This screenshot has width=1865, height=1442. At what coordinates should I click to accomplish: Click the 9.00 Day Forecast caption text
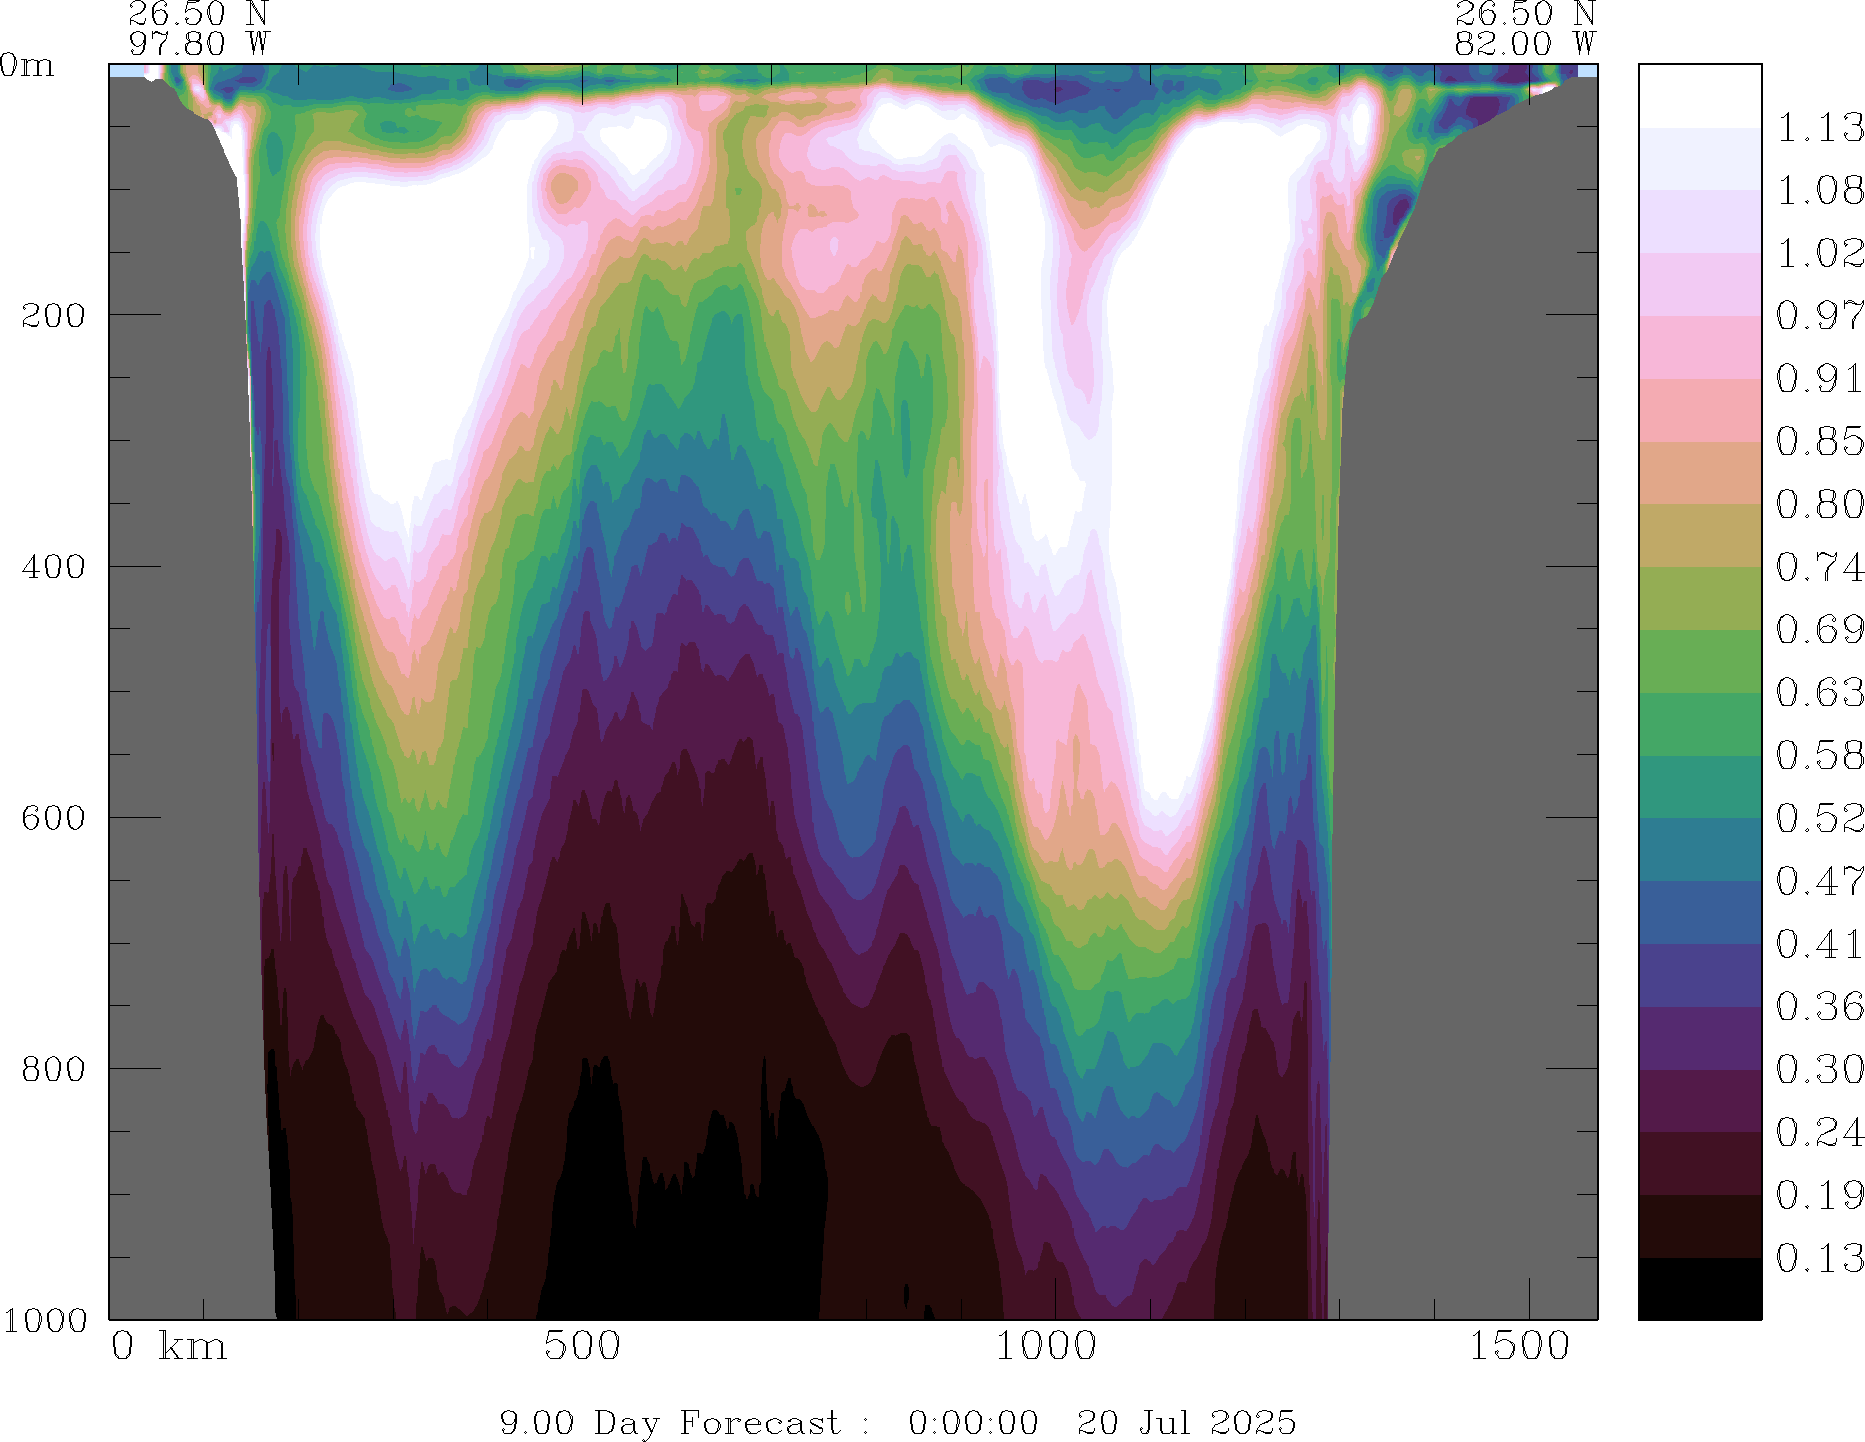(x=670, y=1422)
